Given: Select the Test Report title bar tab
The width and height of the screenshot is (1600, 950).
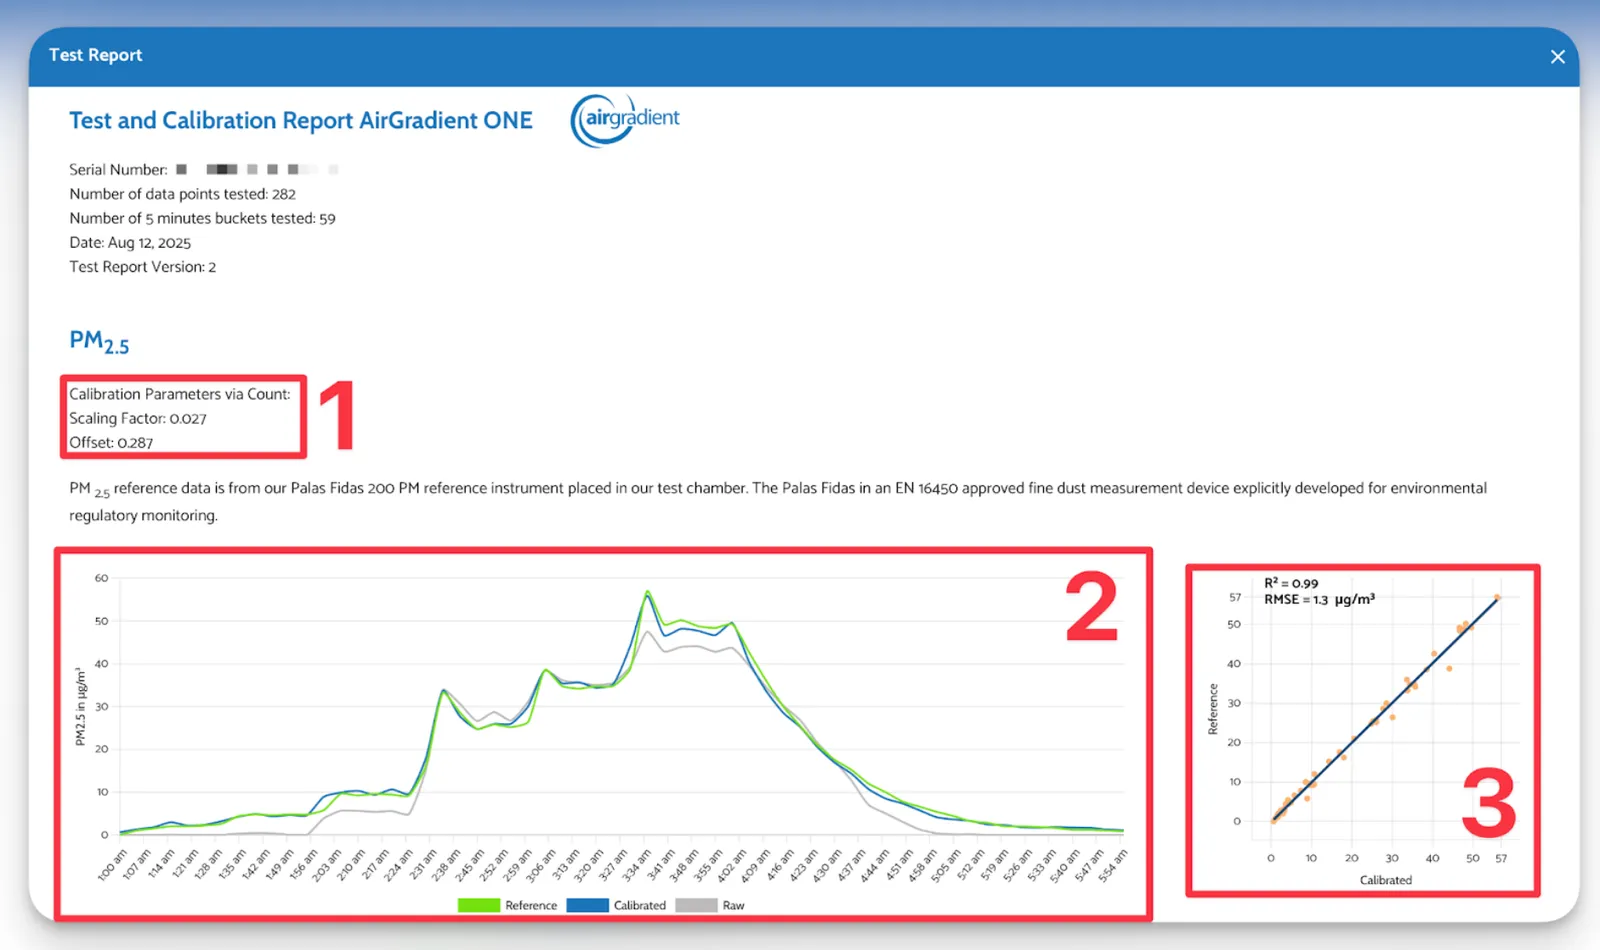Looking at the screenshot, I should pyautogui.click(x=95, y=55).
